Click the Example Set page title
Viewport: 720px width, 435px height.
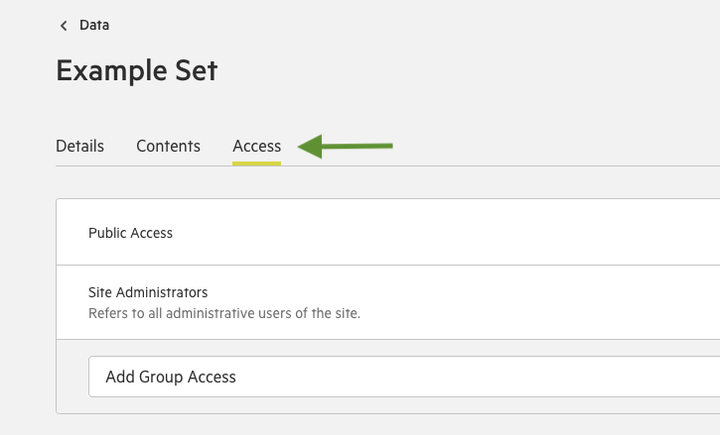coord(136,71)
